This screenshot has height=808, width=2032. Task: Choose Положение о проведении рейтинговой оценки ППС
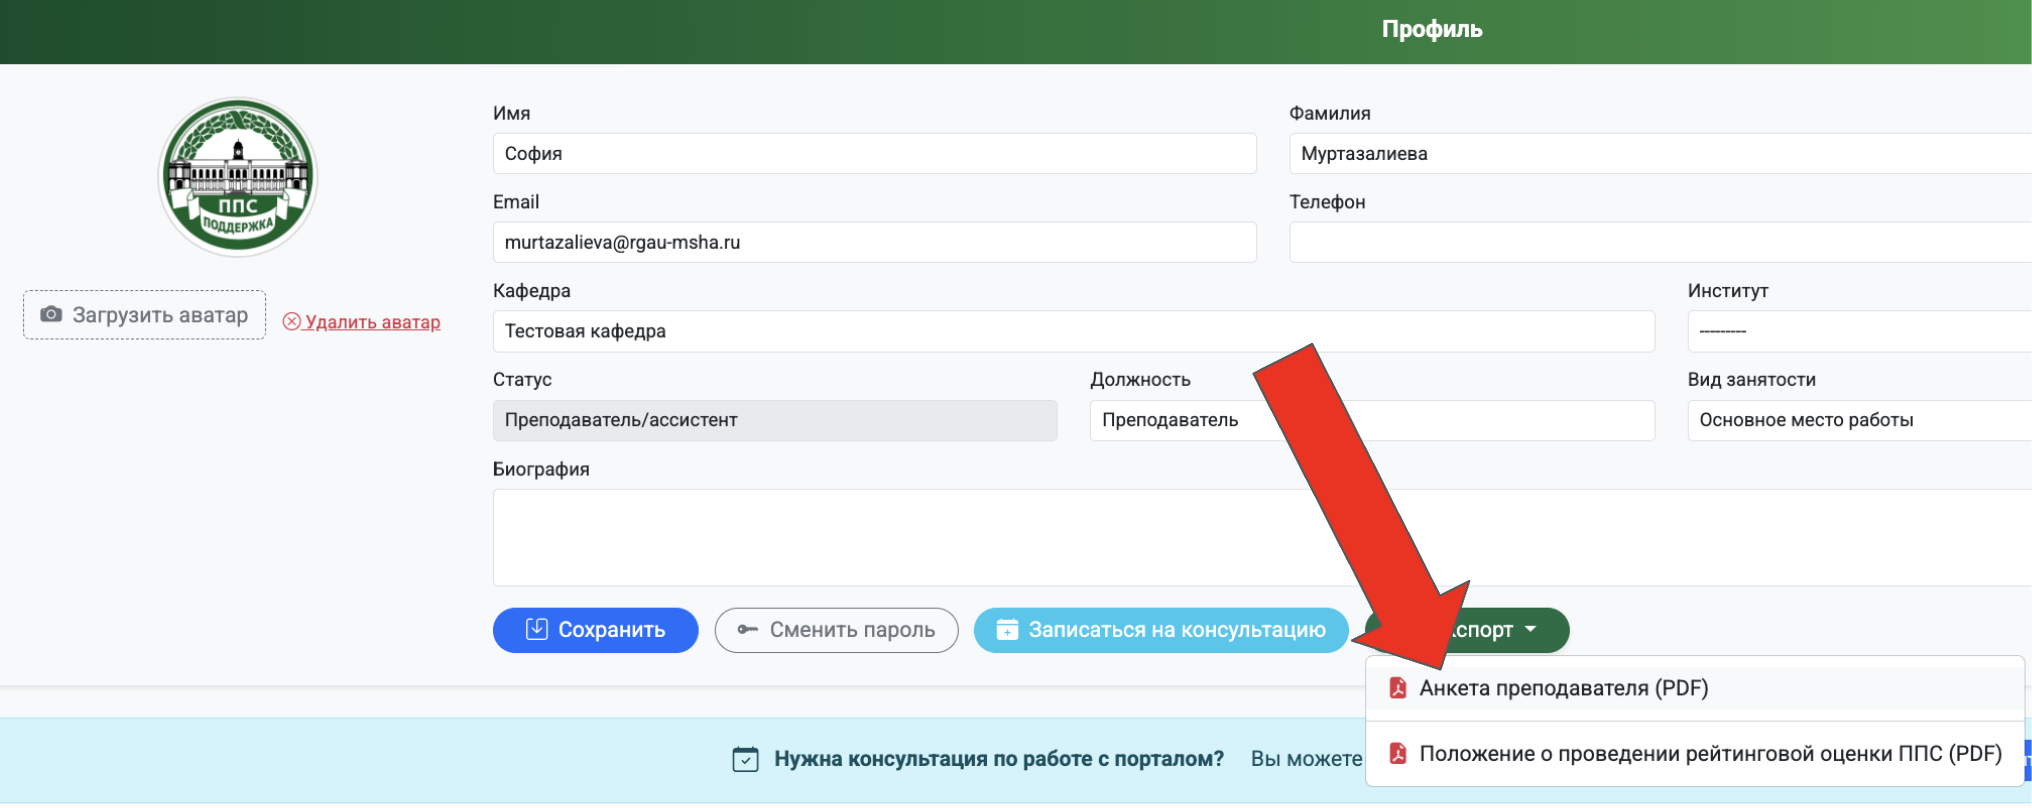[1709, 754]
